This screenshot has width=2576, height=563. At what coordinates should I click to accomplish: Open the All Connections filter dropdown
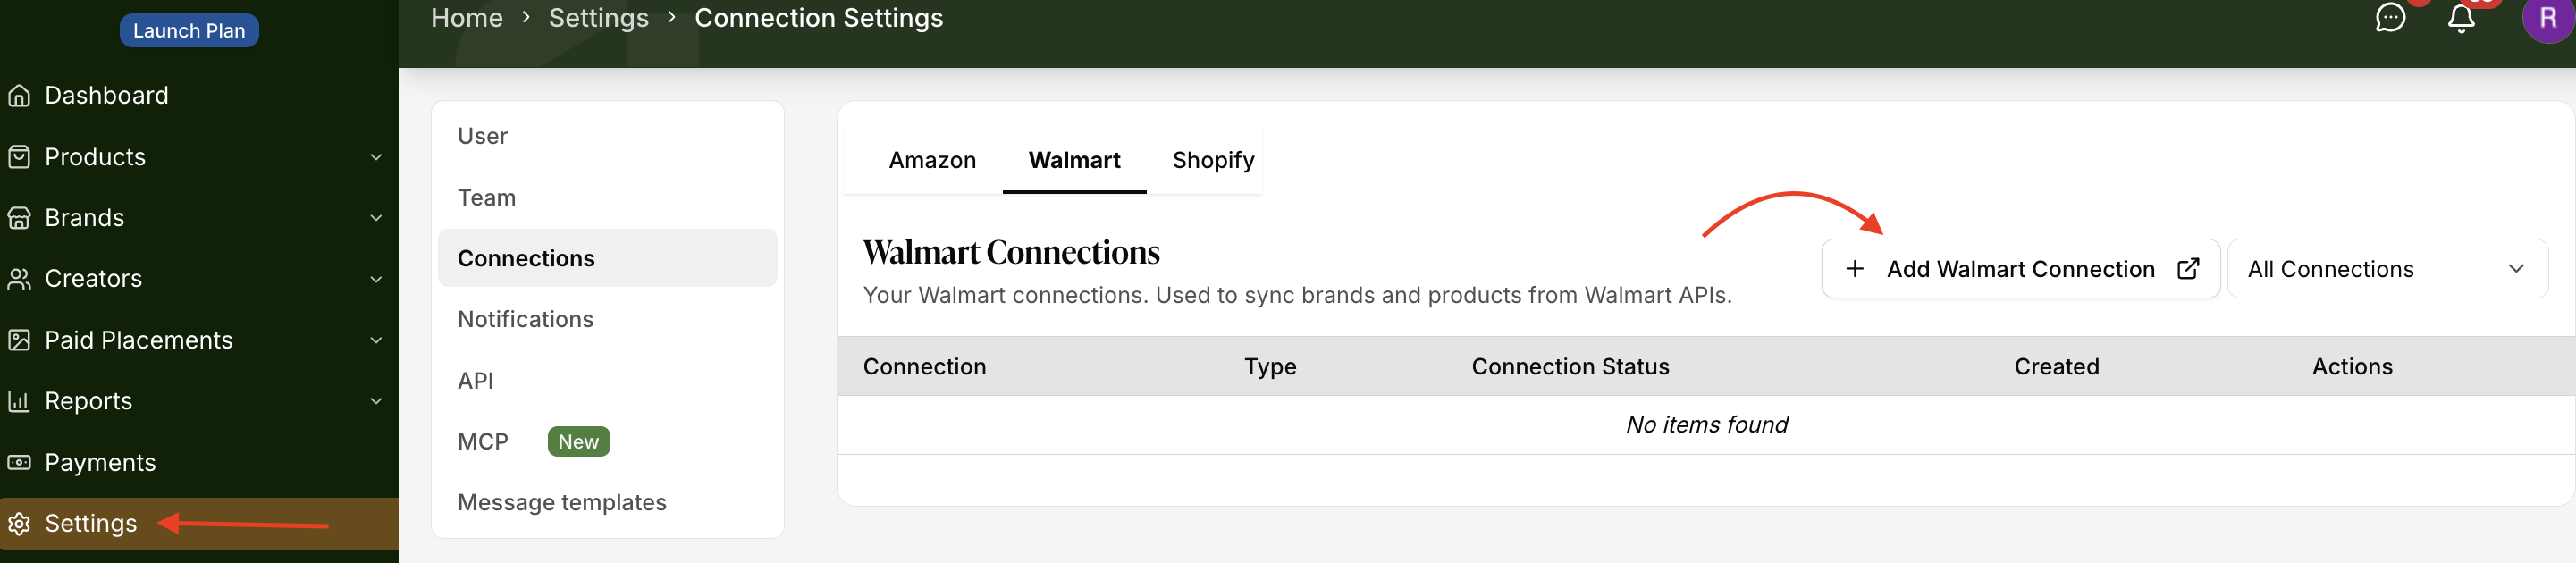pyautogui.click(x=2387, y=269)
